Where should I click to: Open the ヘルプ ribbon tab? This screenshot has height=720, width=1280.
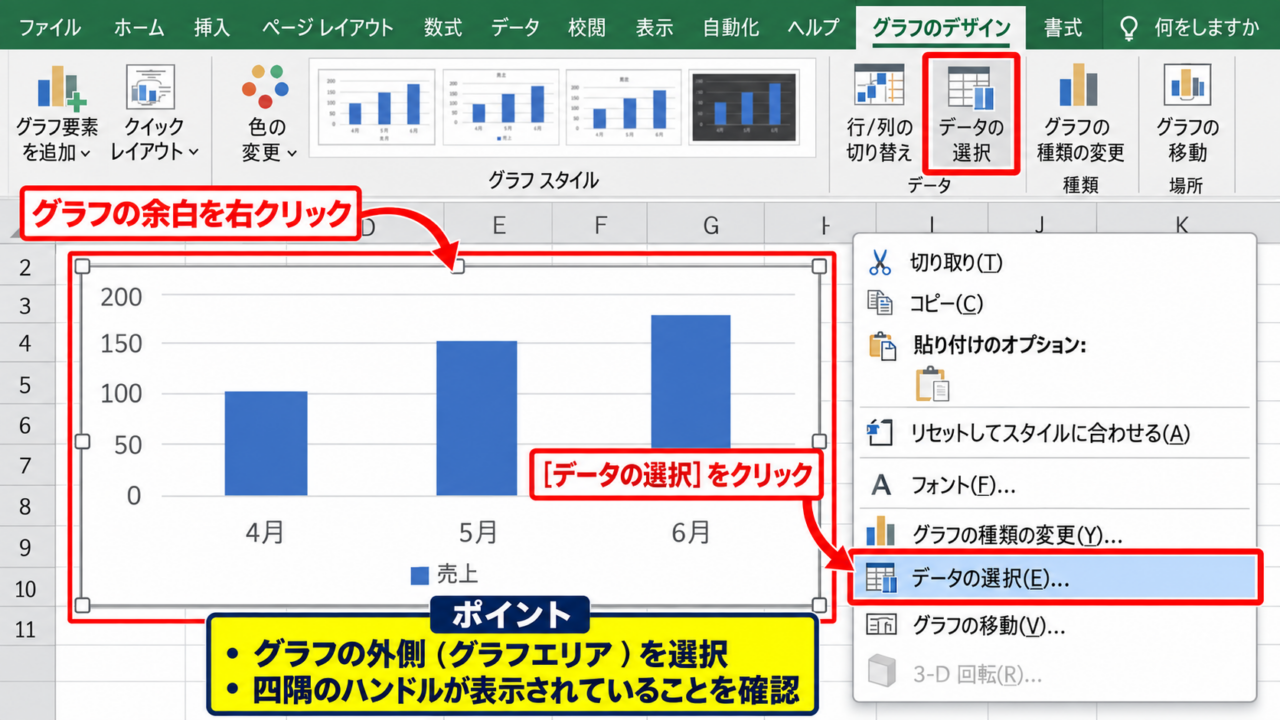click(812, 27)
